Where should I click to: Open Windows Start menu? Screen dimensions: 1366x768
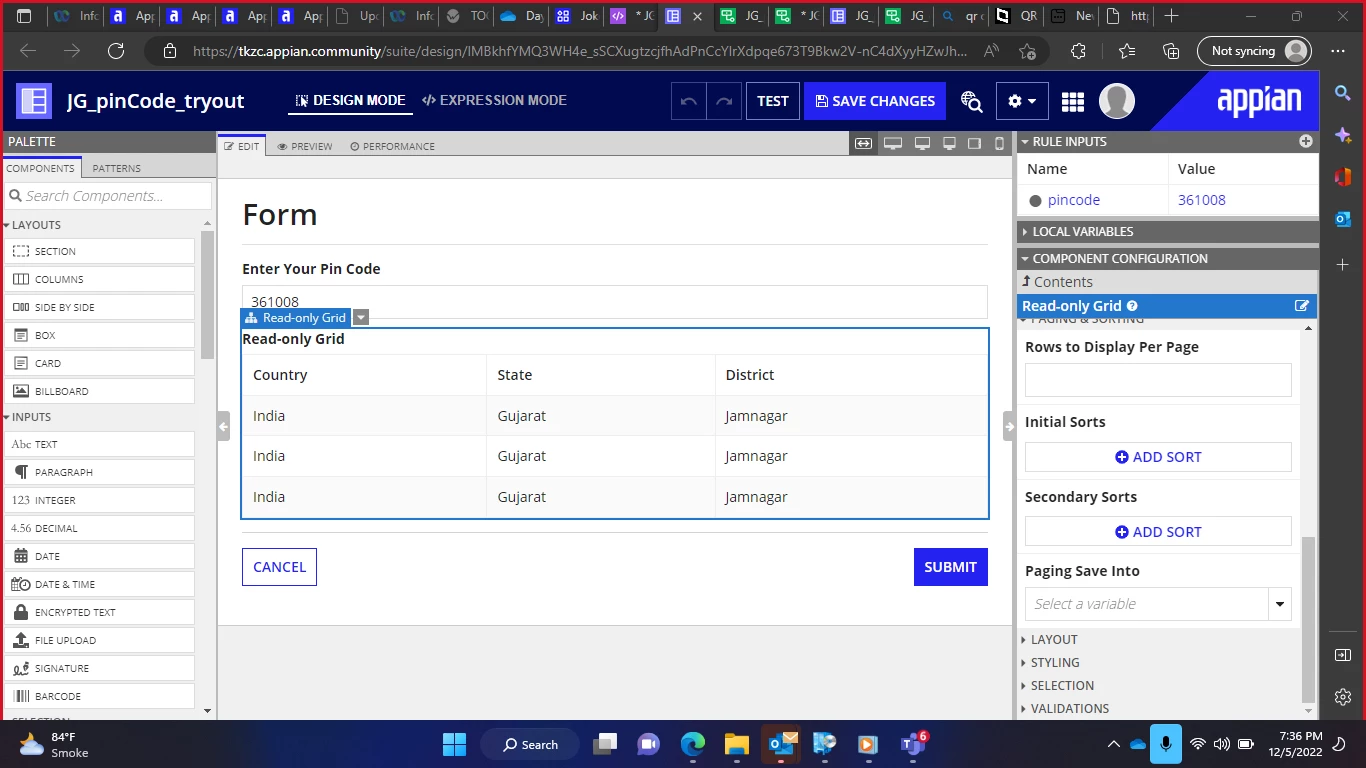point(454,744)
